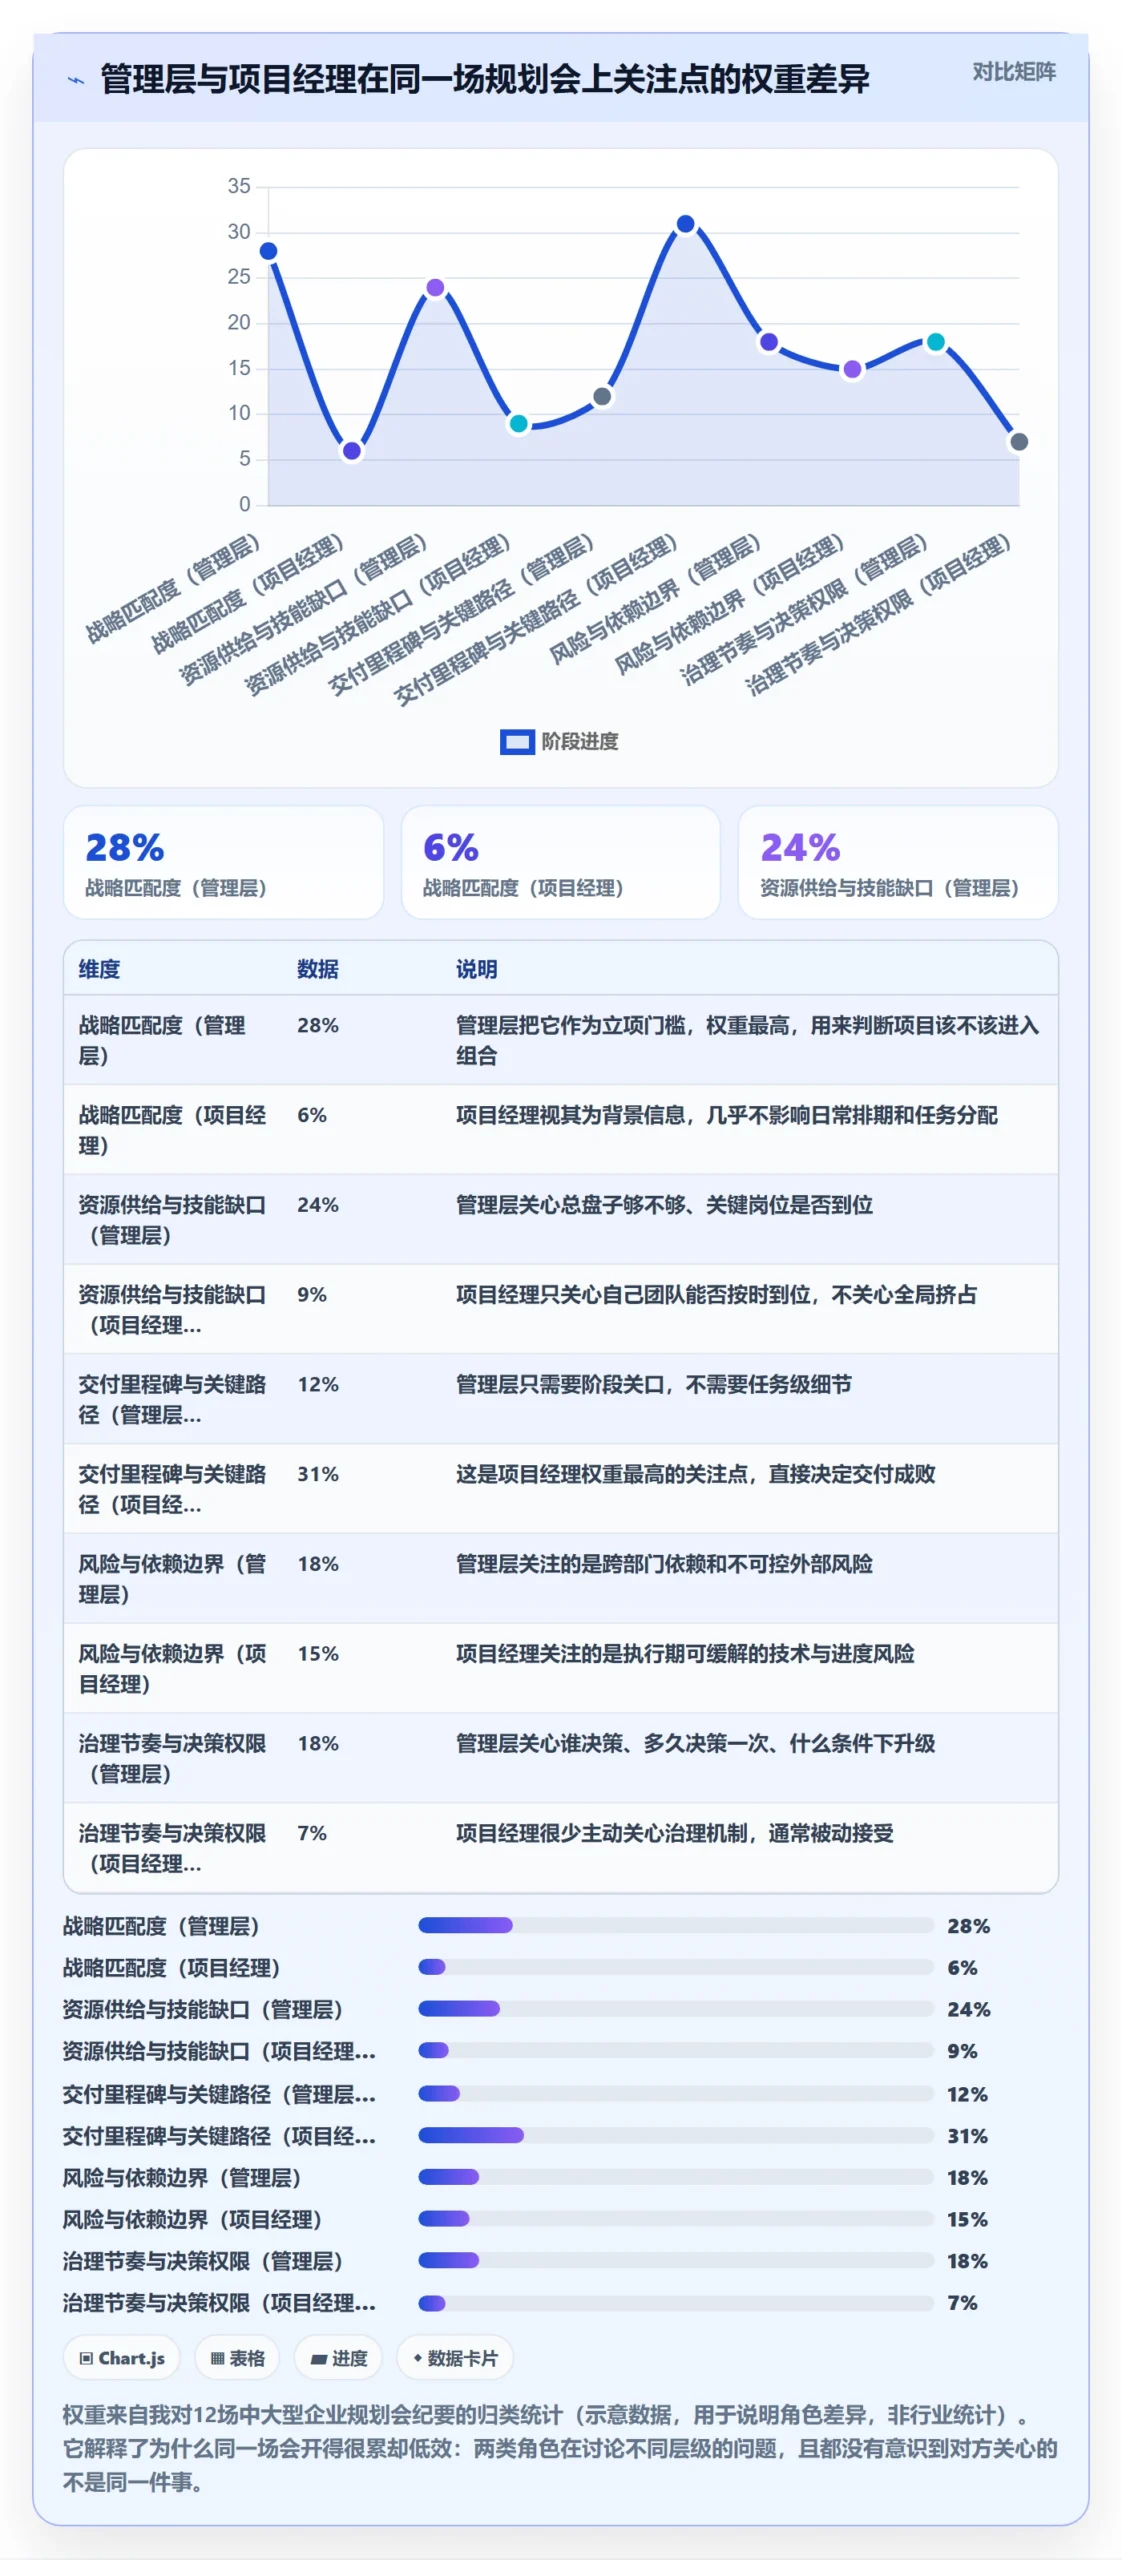The width and height of the screenshot is (1122, 2560).
Task: Click description 管理层关心谁决策
Action: point(696,1744)
